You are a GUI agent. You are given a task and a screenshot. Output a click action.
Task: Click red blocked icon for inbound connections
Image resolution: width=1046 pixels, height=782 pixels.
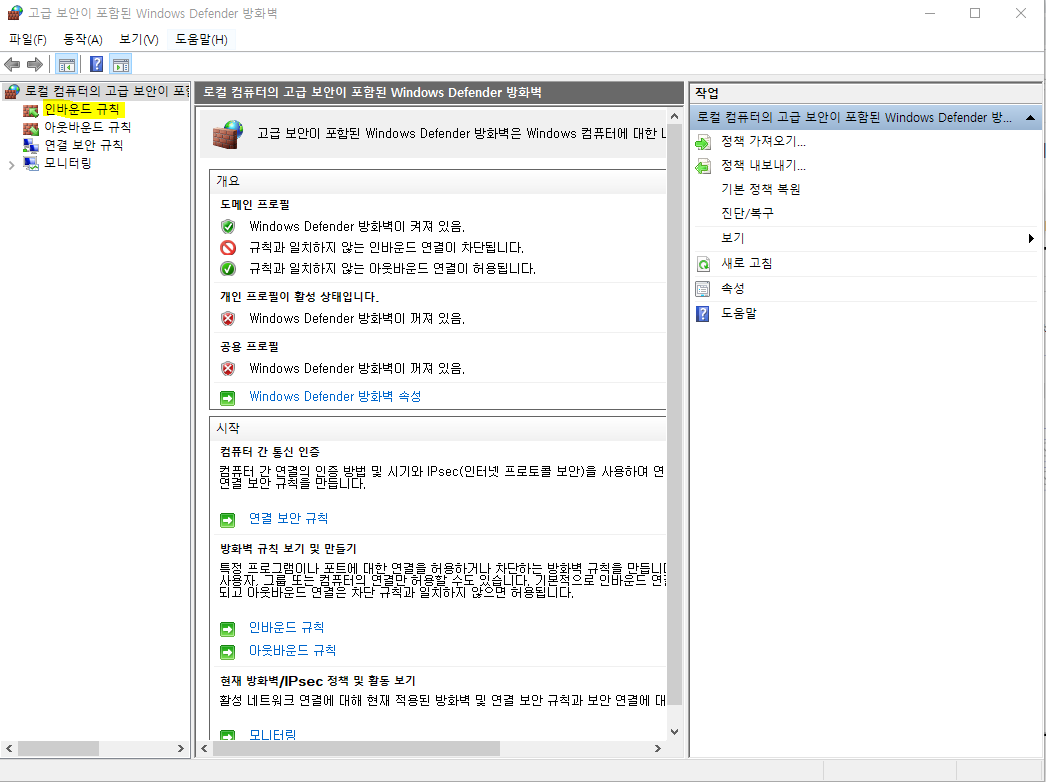[228, 248]
